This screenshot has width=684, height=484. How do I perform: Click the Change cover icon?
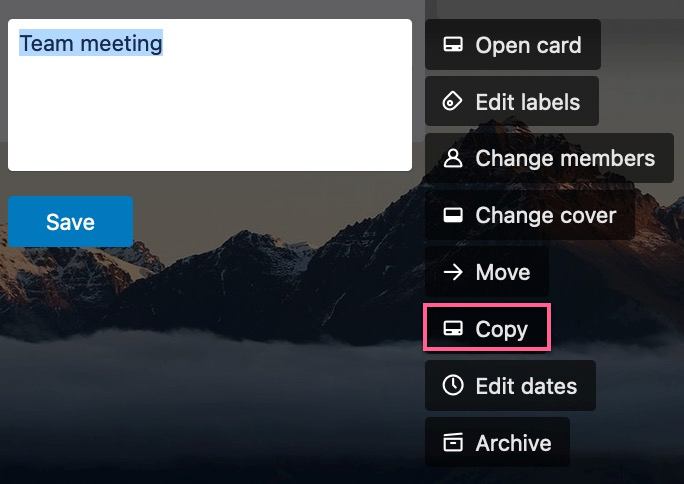[453, 215]
